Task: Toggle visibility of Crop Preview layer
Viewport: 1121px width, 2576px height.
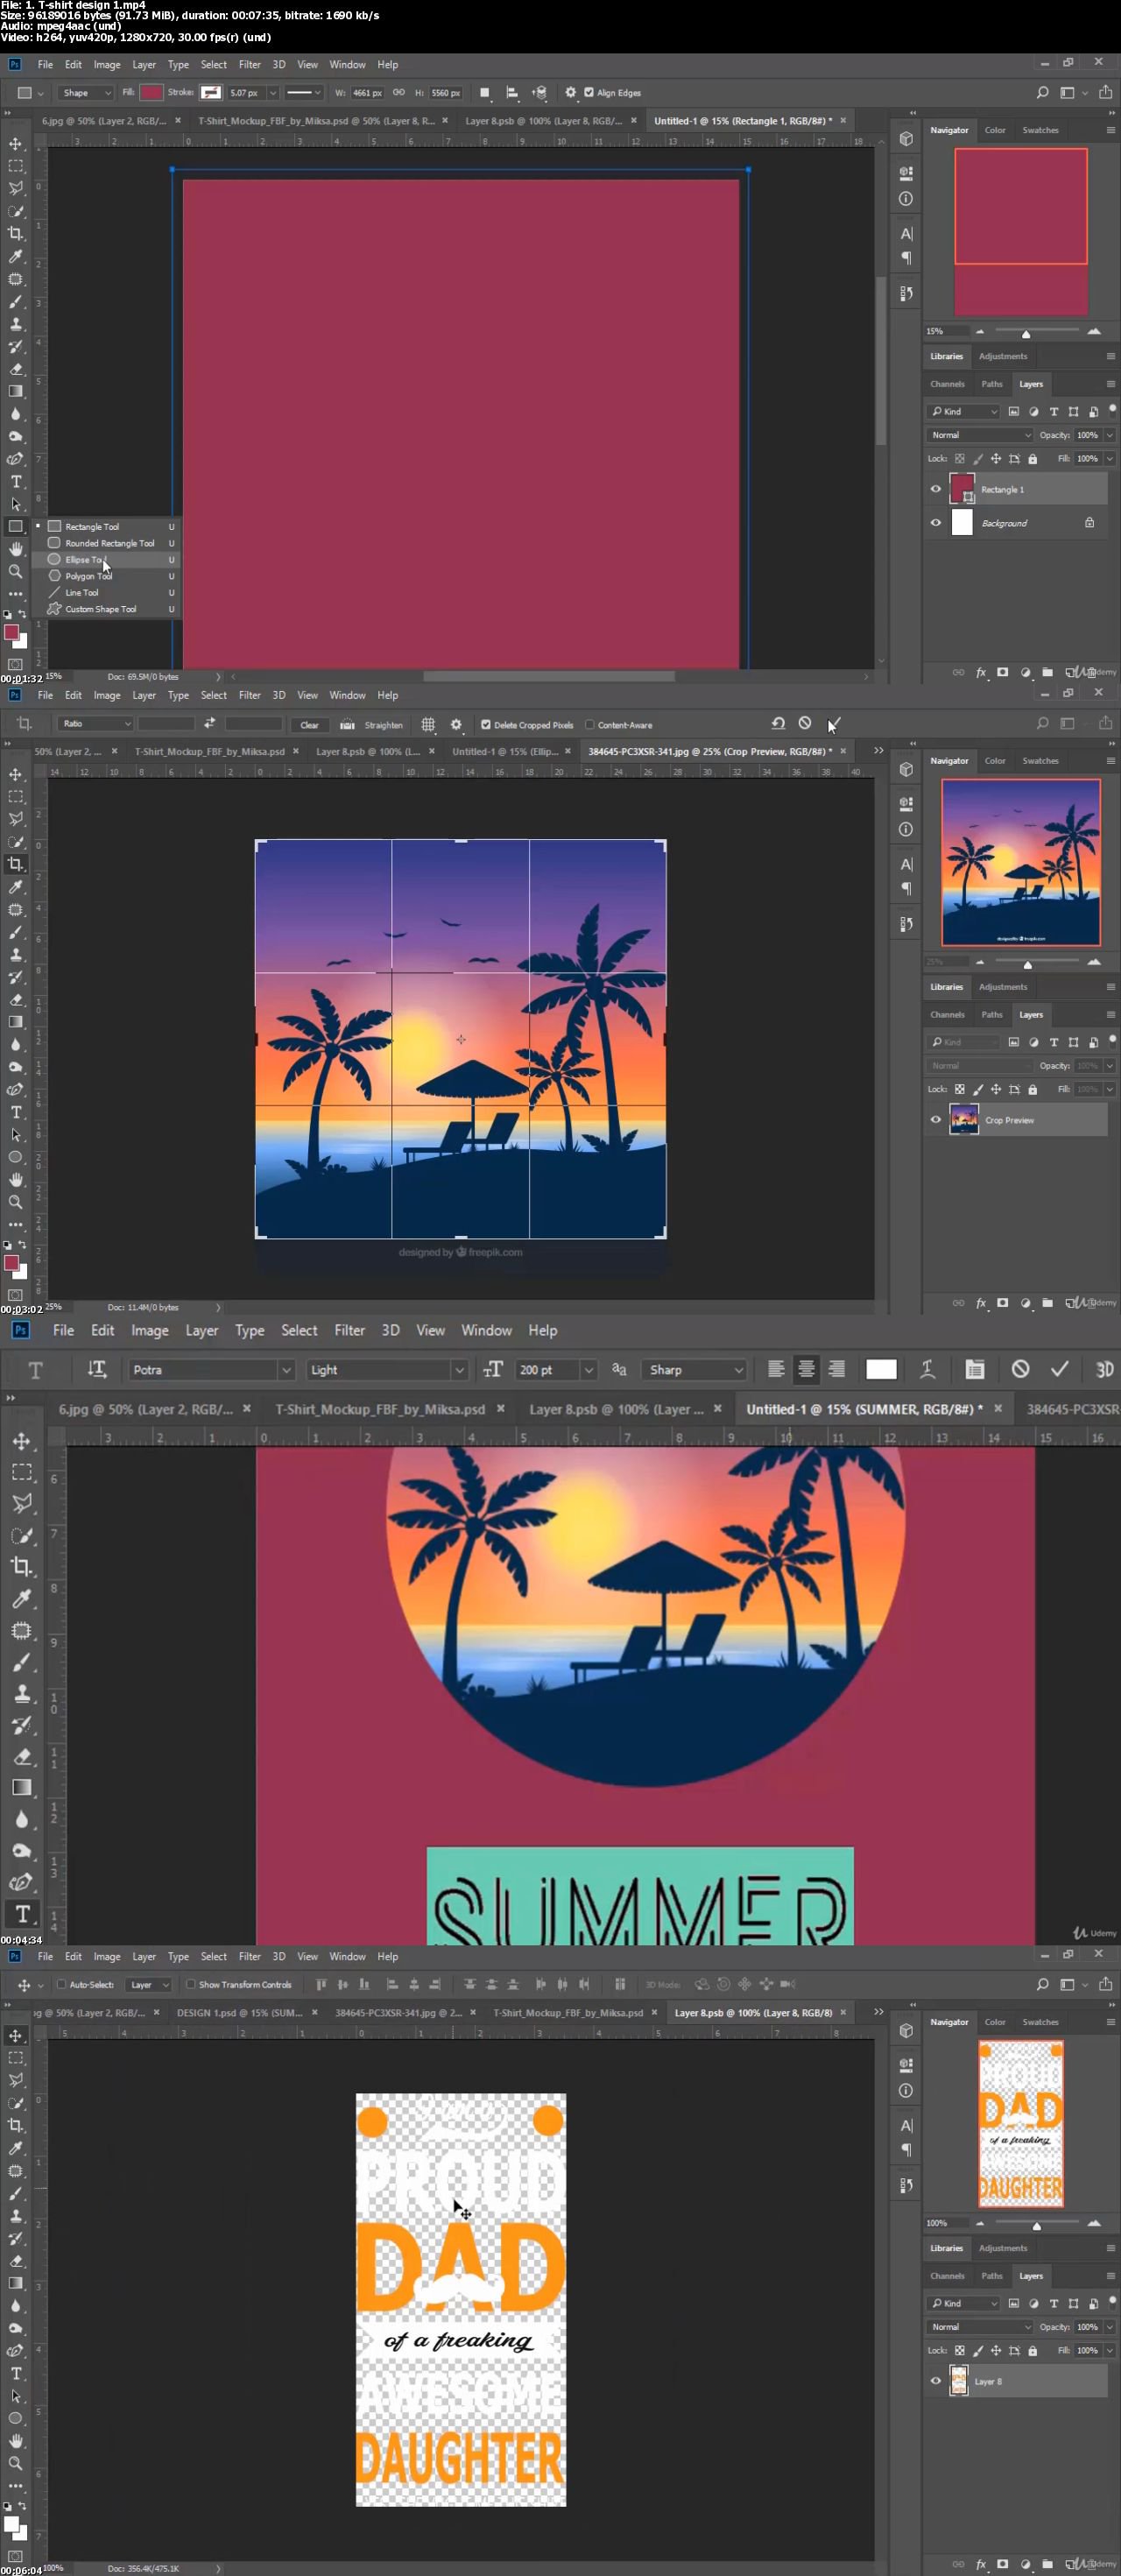Action: click(x=936, y=1120)
